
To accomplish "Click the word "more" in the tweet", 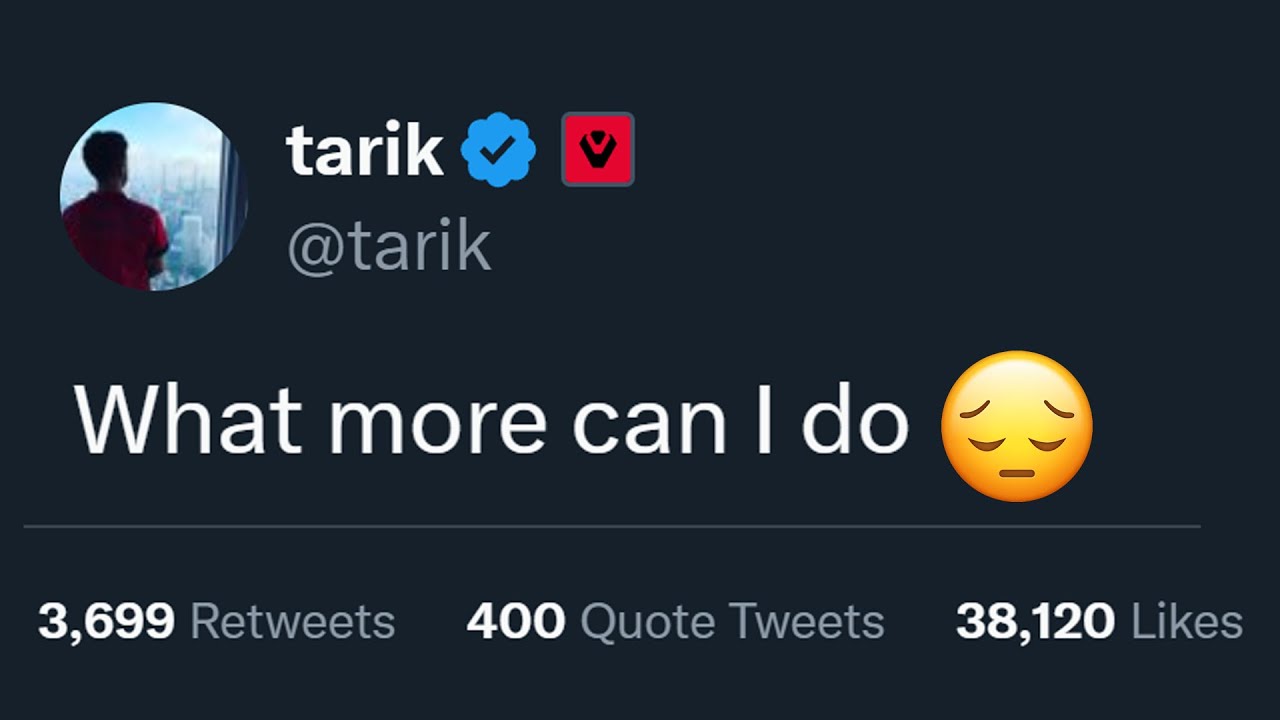I will pyautogui.click(x=437, y=422).
